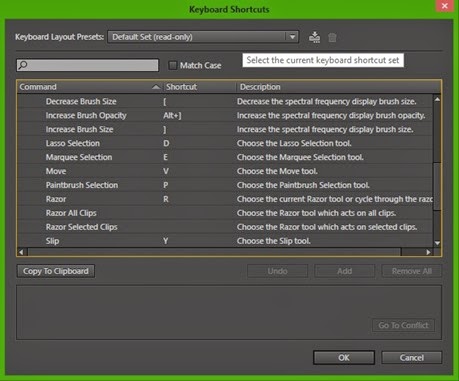Click the magnifier icon in search field
The height and width of the screenshot is (381, 459).
coord(23,65)
